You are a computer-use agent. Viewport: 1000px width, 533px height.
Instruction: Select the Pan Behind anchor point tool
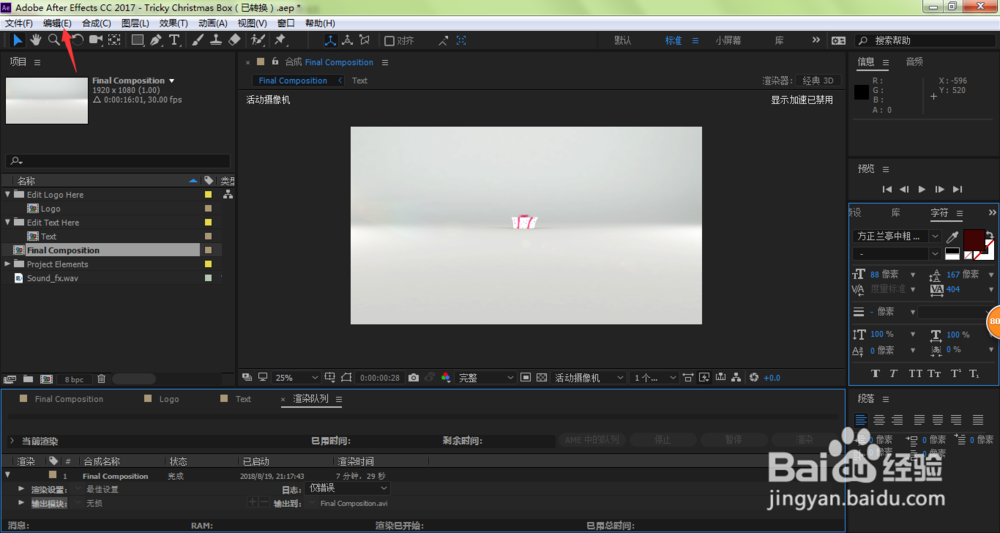tap(114, 40)
